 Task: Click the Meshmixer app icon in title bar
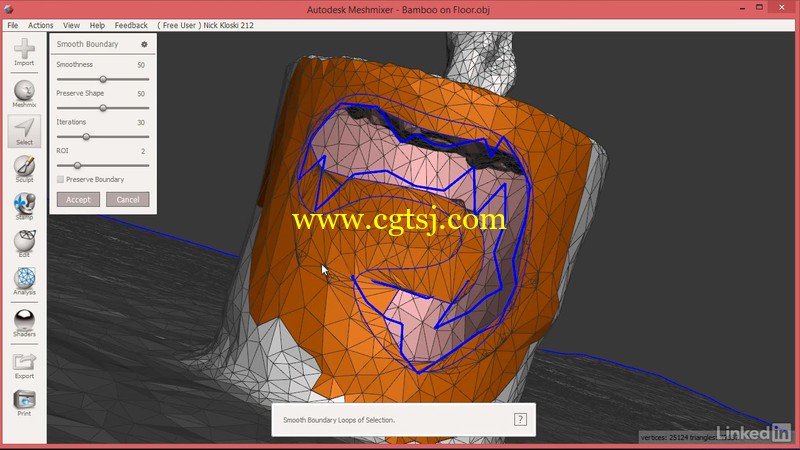point(8,9)
